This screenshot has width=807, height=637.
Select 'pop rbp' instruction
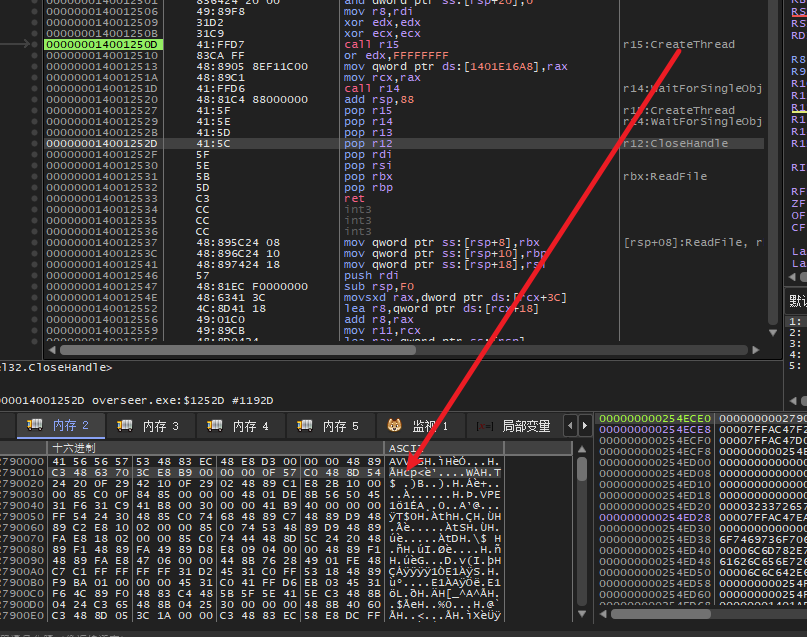coord(368,187)
